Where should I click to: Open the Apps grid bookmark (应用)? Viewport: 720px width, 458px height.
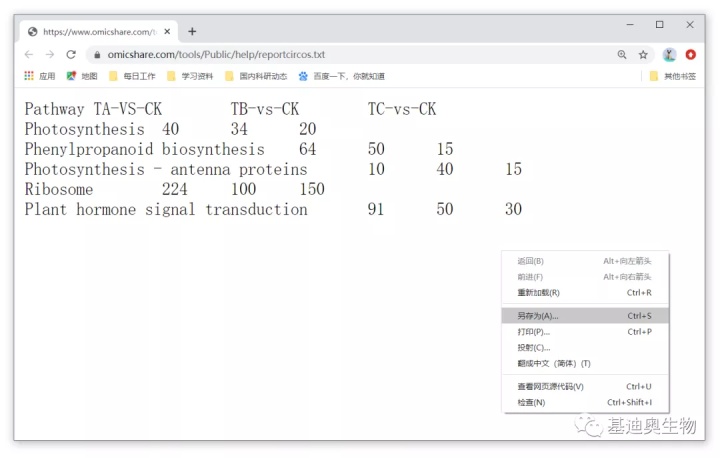click(39, 76)
